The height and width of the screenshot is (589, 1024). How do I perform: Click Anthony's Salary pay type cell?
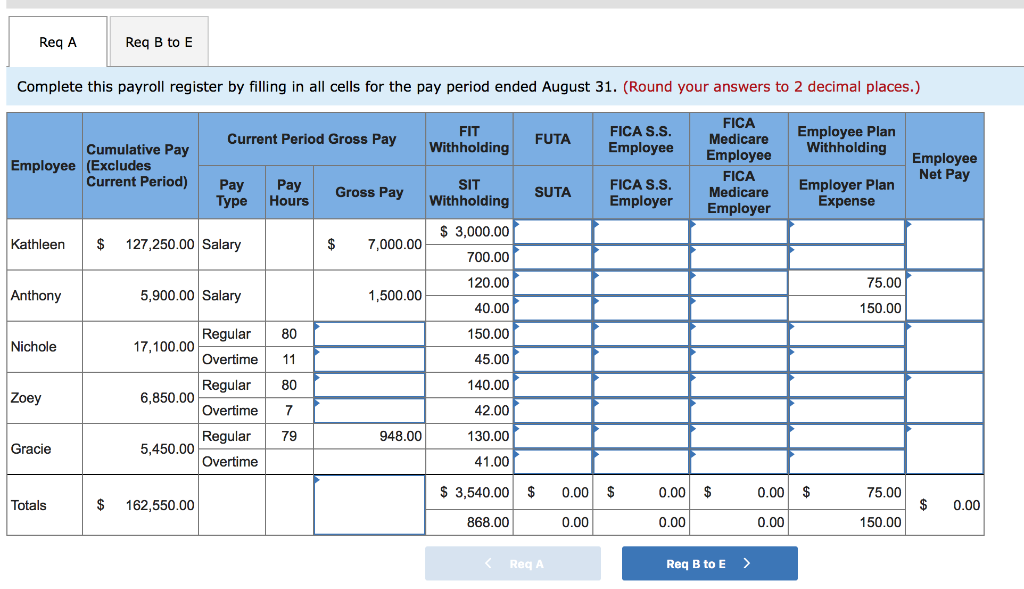tap(232, 296)
